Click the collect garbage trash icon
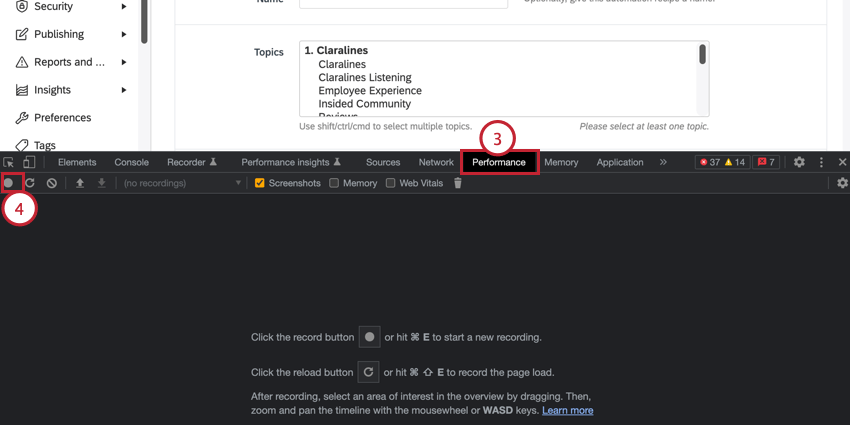The image size is (850, 425). 458,183
